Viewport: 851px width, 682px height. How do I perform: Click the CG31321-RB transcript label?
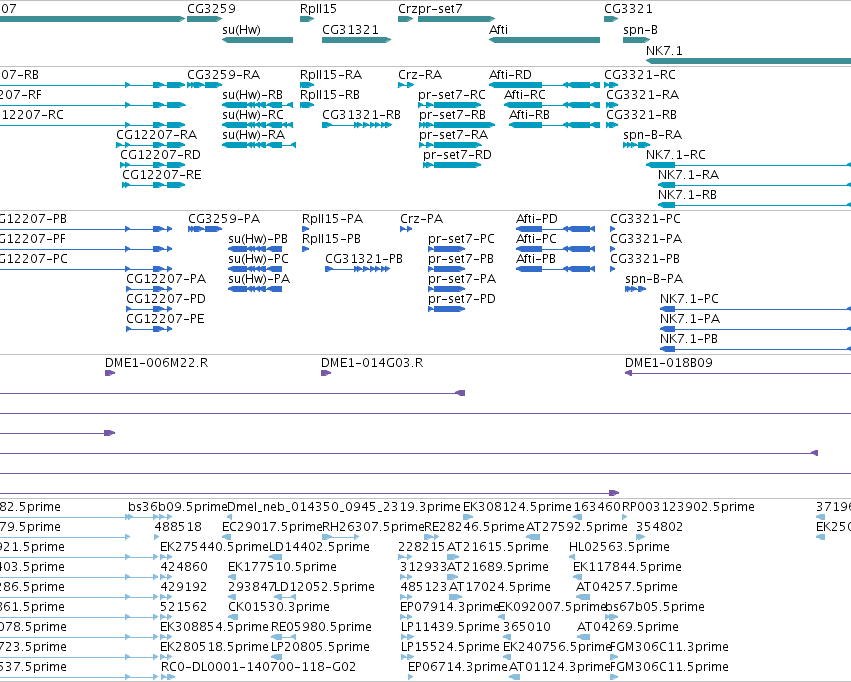pos(361,115)
